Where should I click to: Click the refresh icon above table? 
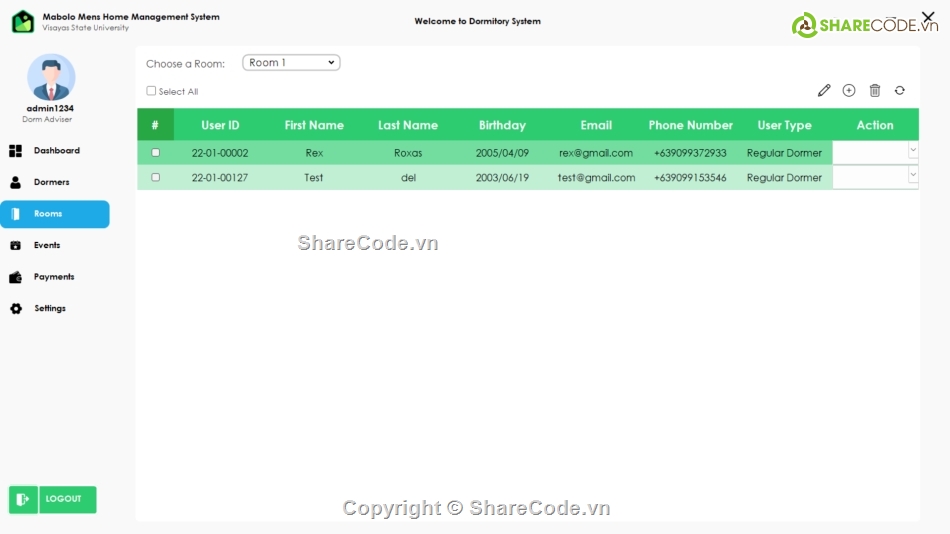point(900,90)
